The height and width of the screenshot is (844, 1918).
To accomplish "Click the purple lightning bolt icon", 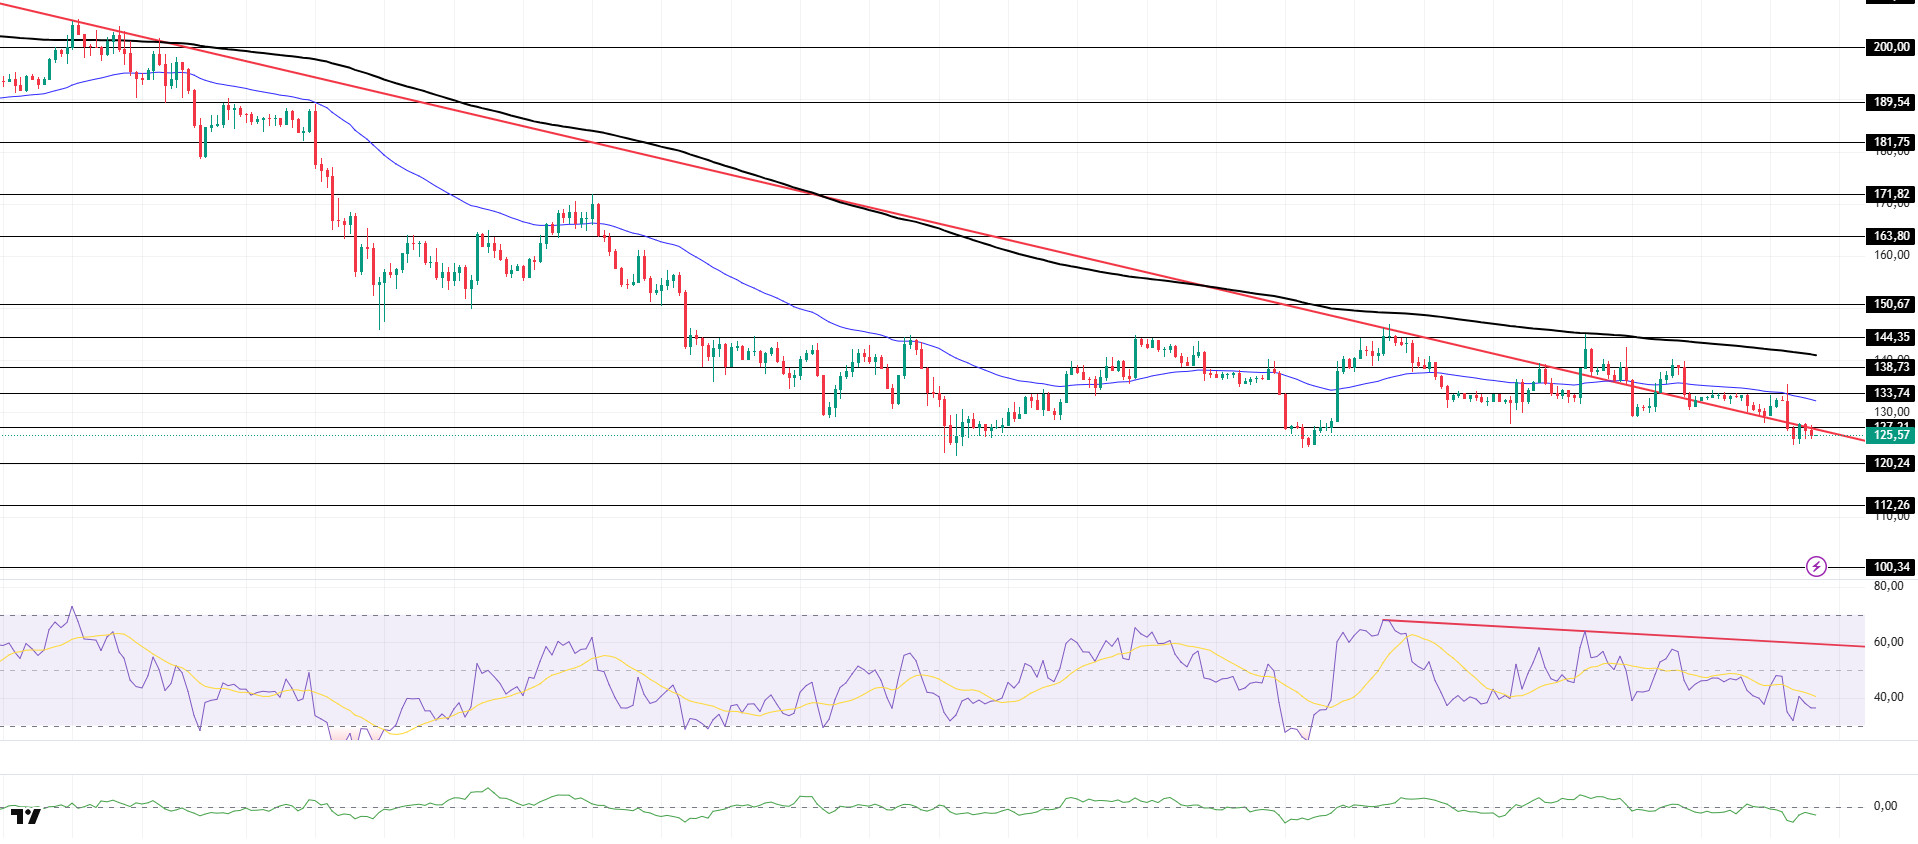I will 1816,567.
